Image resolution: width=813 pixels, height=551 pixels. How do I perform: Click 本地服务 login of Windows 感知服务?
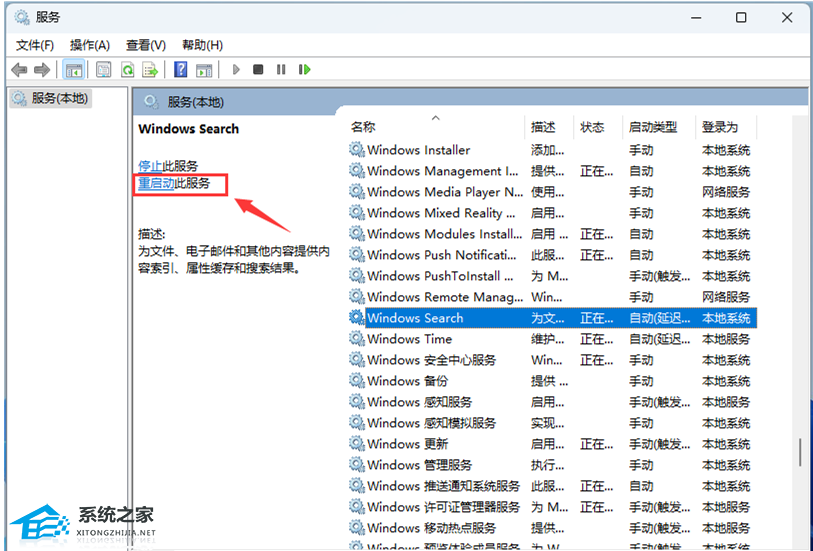(726, 402)
